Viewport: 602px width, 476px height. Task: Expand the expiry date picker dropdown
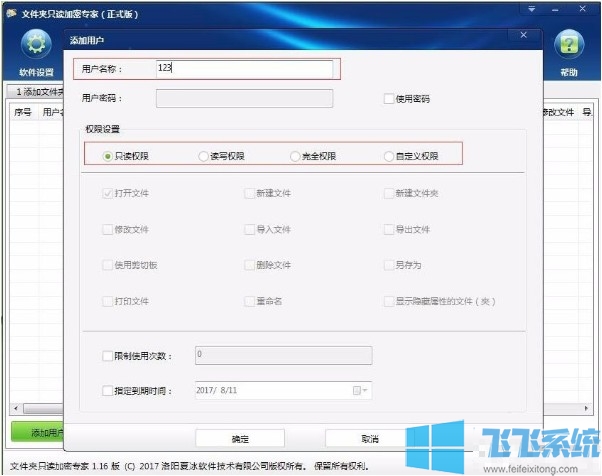366,390
